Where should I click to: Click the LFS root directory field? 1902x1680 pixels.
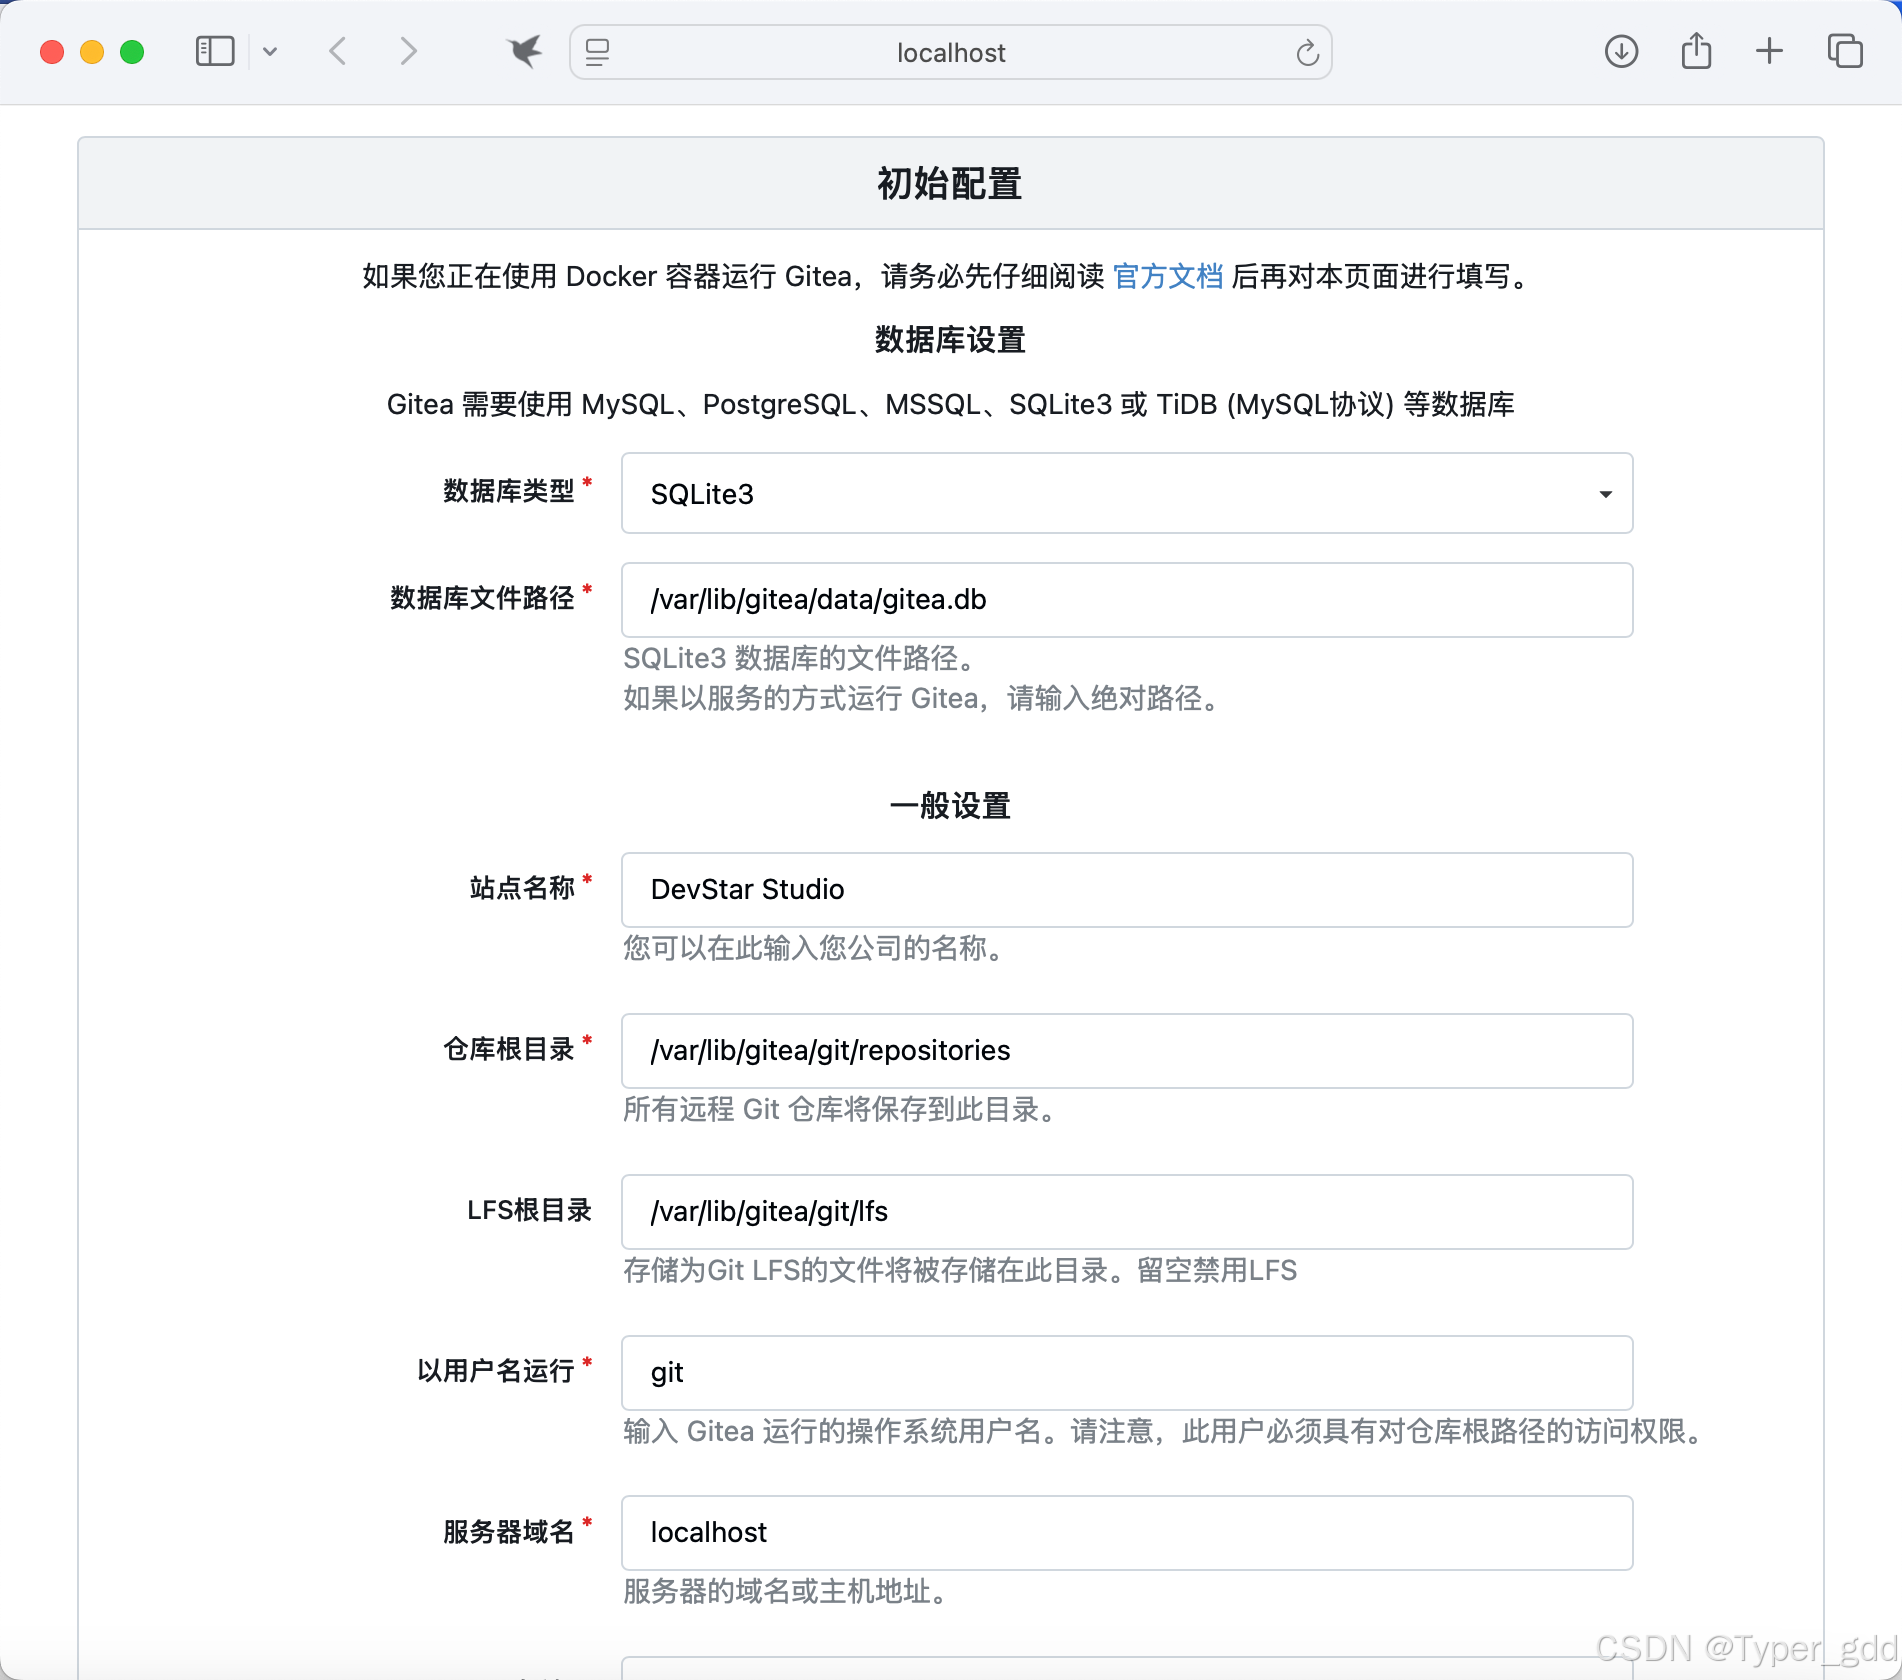[1126, 1212]
